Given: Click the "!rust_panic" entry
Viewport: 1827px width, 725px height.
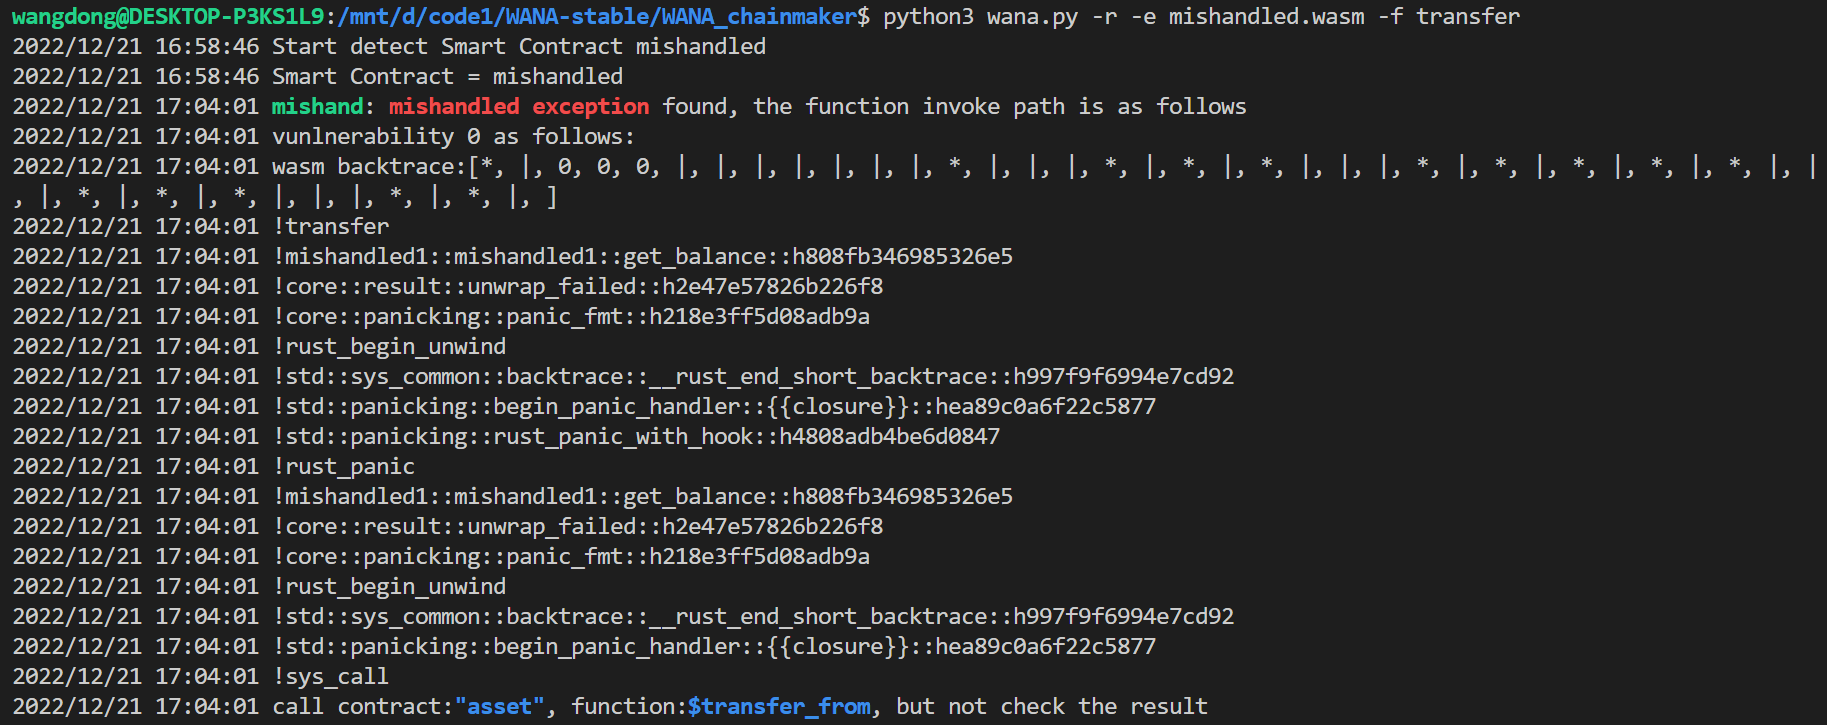Looking at the screenshot, I should [x=344, y=467].
